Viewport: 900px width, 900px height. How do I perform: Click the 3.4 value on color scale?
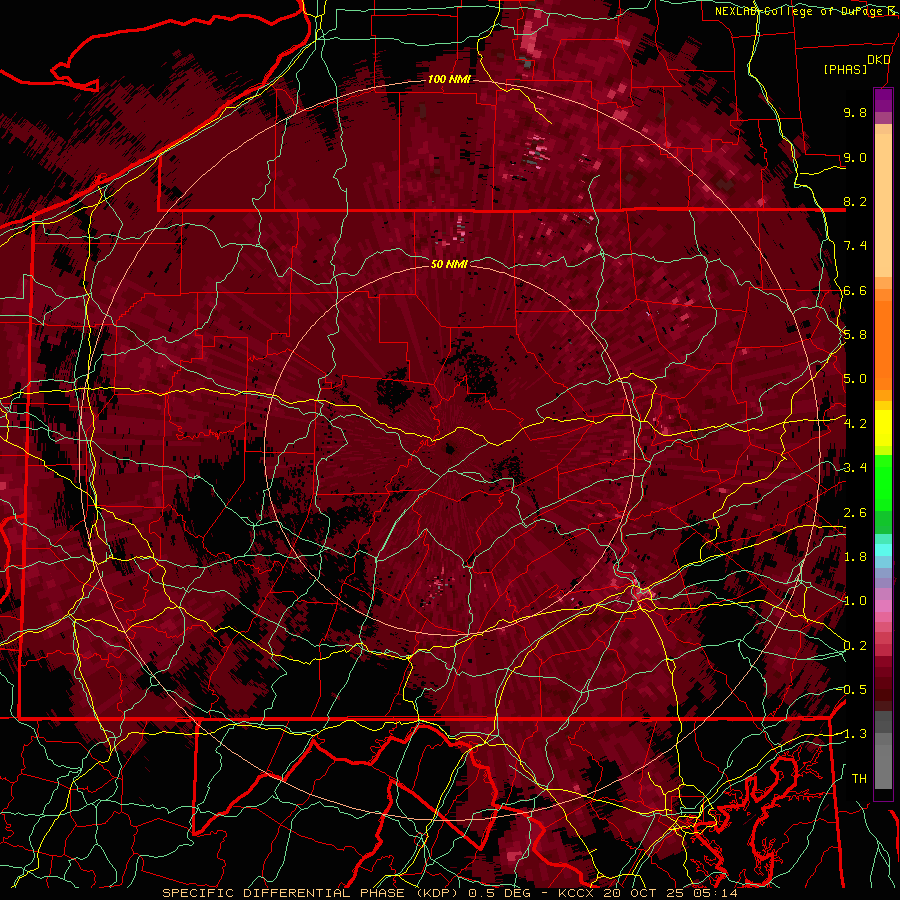(855, 468)
